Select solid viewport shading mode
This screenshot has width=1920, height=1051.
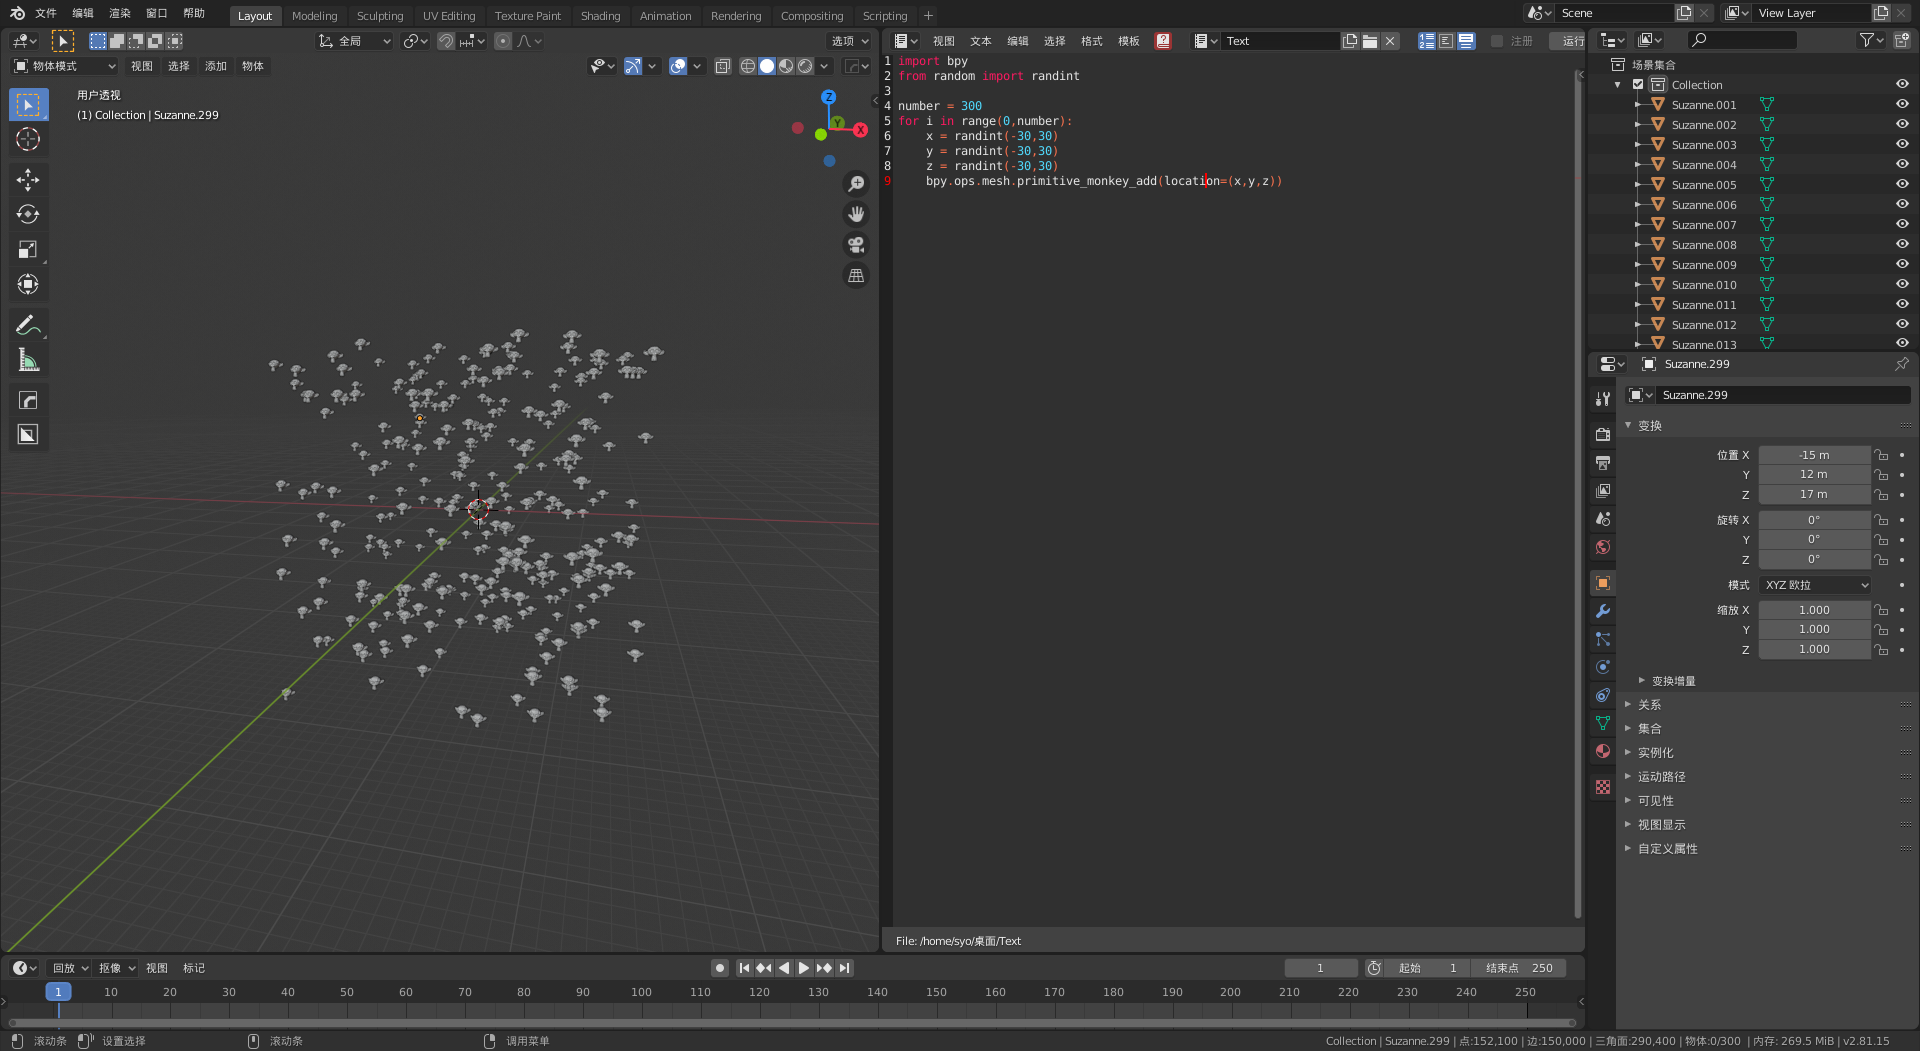click(767, 66)
